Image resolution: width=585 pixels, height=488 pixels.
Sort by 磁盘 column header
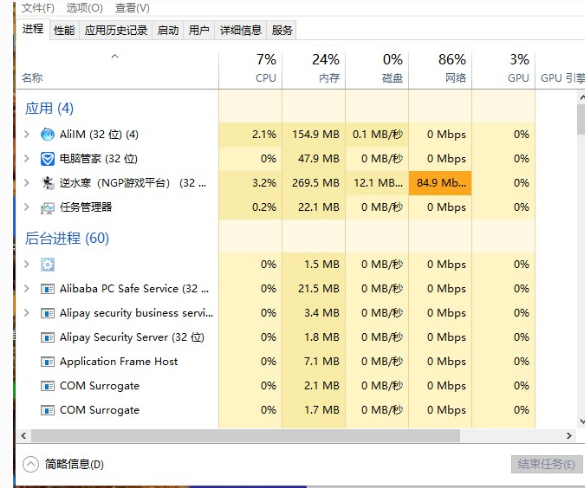[377, 69]
